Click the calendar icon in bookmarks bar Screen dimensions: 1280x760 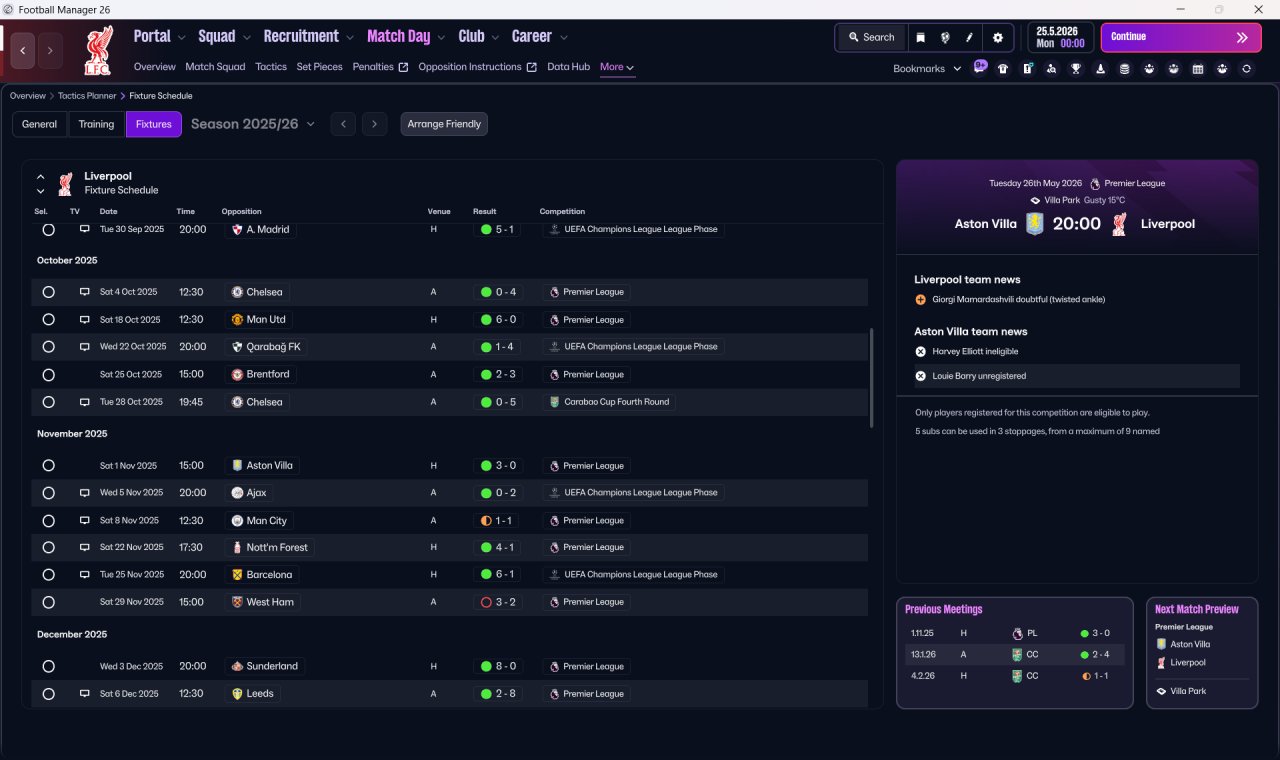(1197, 69)
